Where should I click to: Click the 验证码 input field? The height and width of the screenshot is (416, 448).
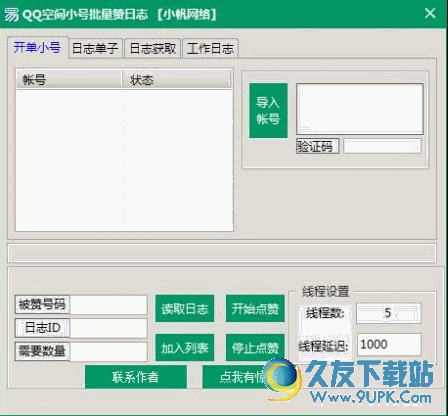(x=382, y=146)
